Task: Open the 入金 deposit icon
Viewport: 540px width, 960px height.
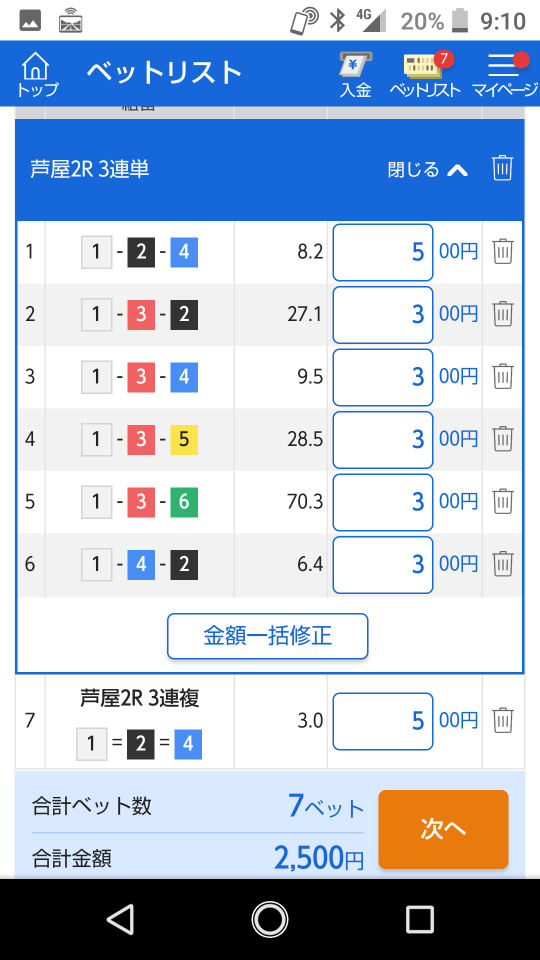Action: 356,74
